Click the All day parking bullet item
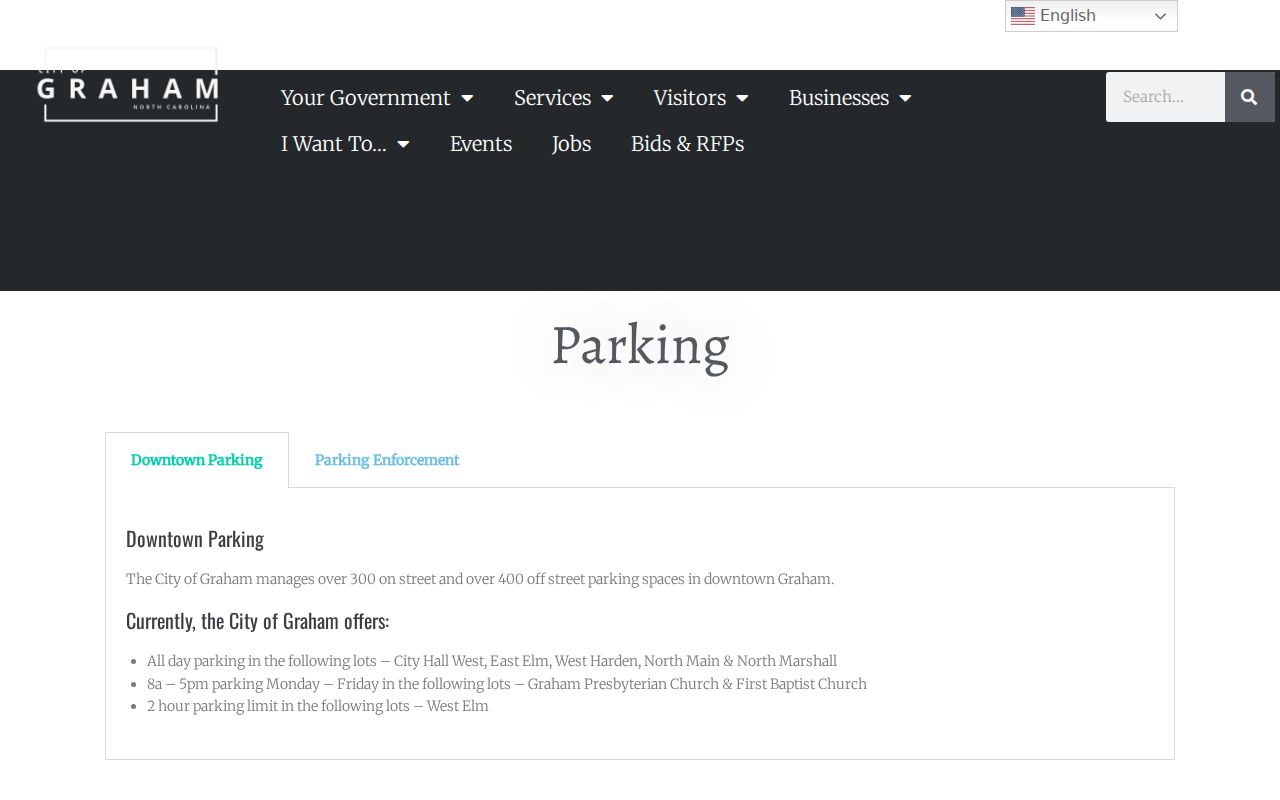 pyautogui.click(x=492, y=661)
